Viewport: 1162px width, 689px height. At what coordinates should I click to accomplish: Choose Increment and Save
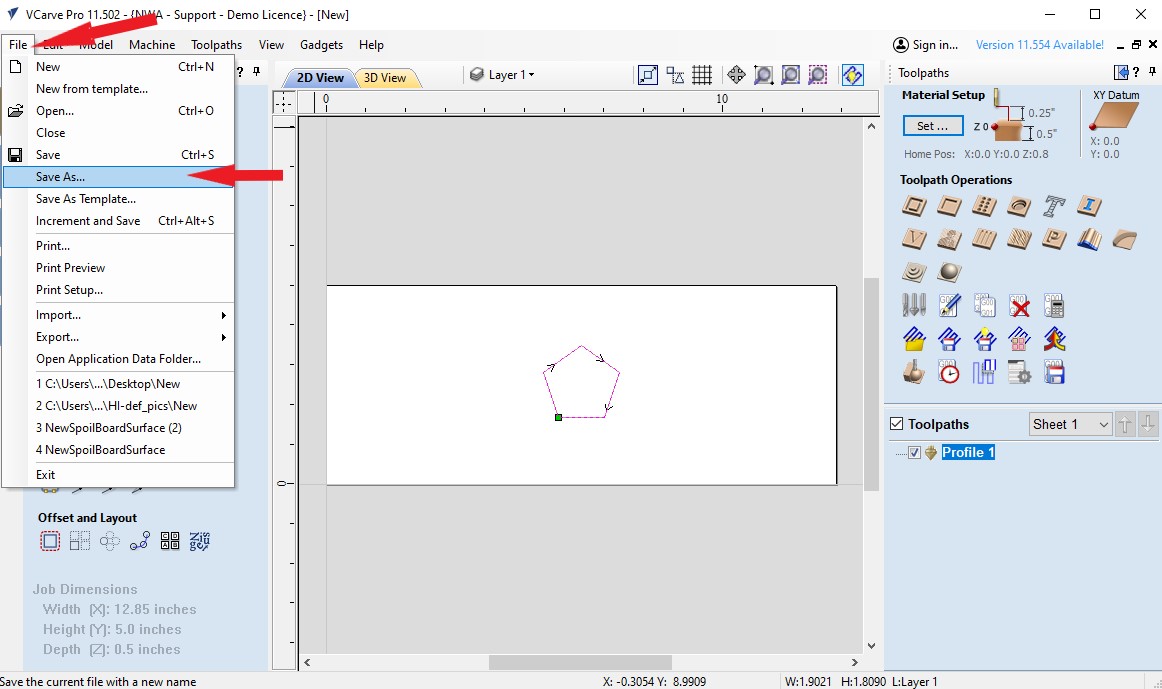[x=119, y=221]
